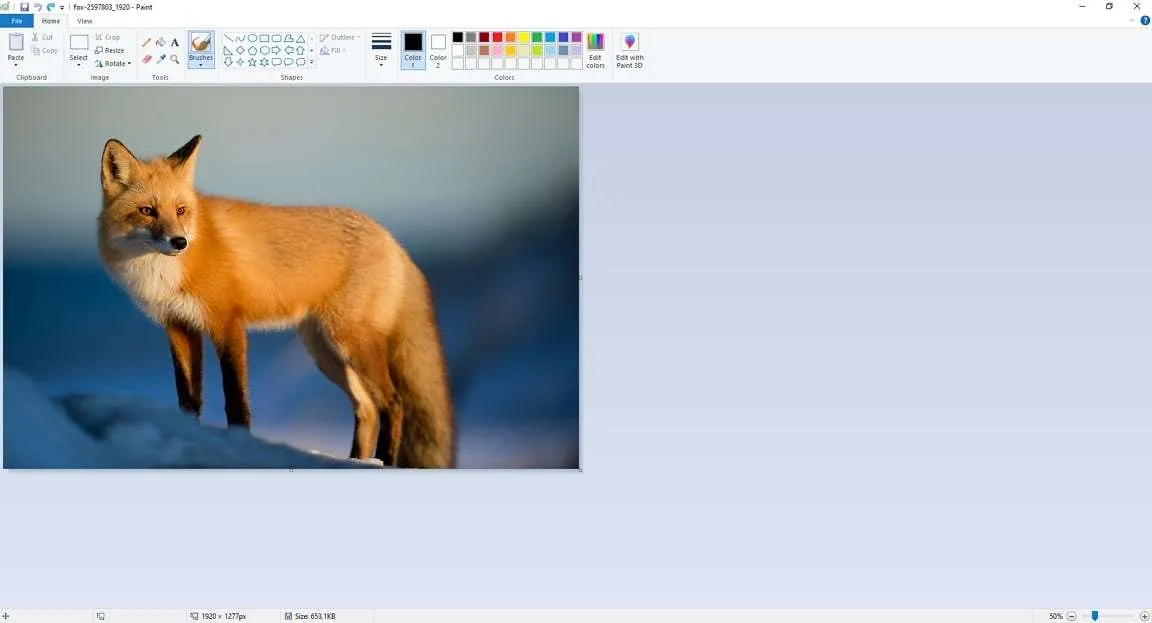Click the Save icon in title bar

coord(24,7)
